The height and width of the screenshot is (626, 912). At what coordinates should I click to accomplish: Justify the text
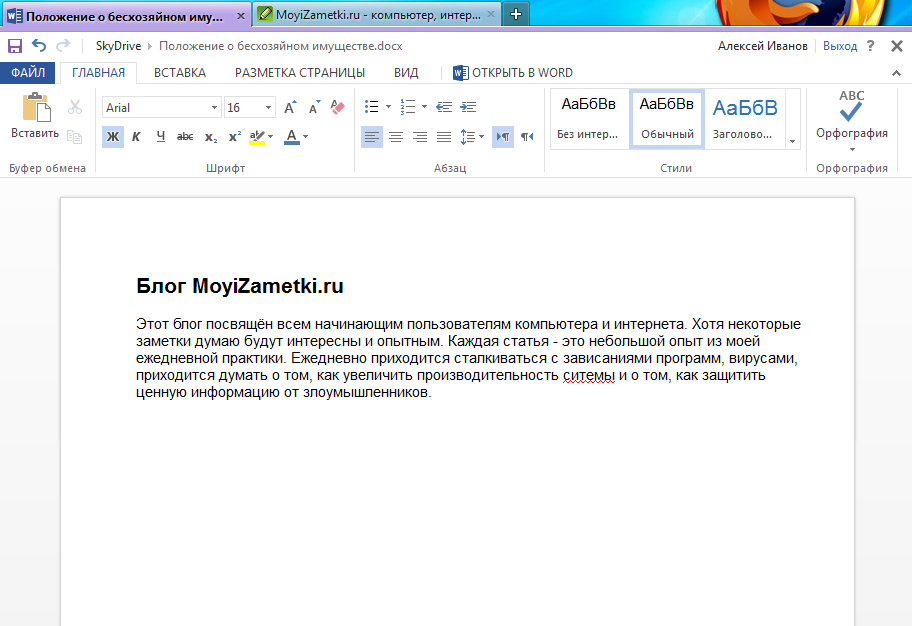(x=444, y=137)
